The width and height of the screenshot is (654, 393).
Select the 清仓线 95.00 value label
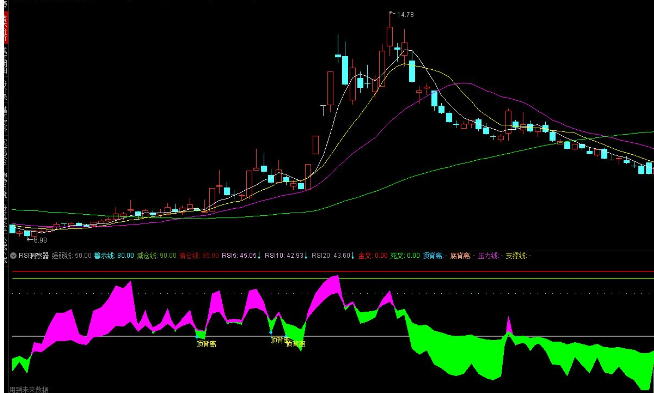199,256
